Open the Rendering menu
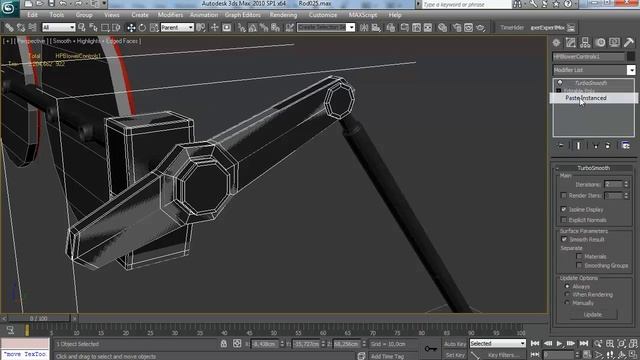Image resolution: width=640 pixels, height=360 pixels. 283,15
